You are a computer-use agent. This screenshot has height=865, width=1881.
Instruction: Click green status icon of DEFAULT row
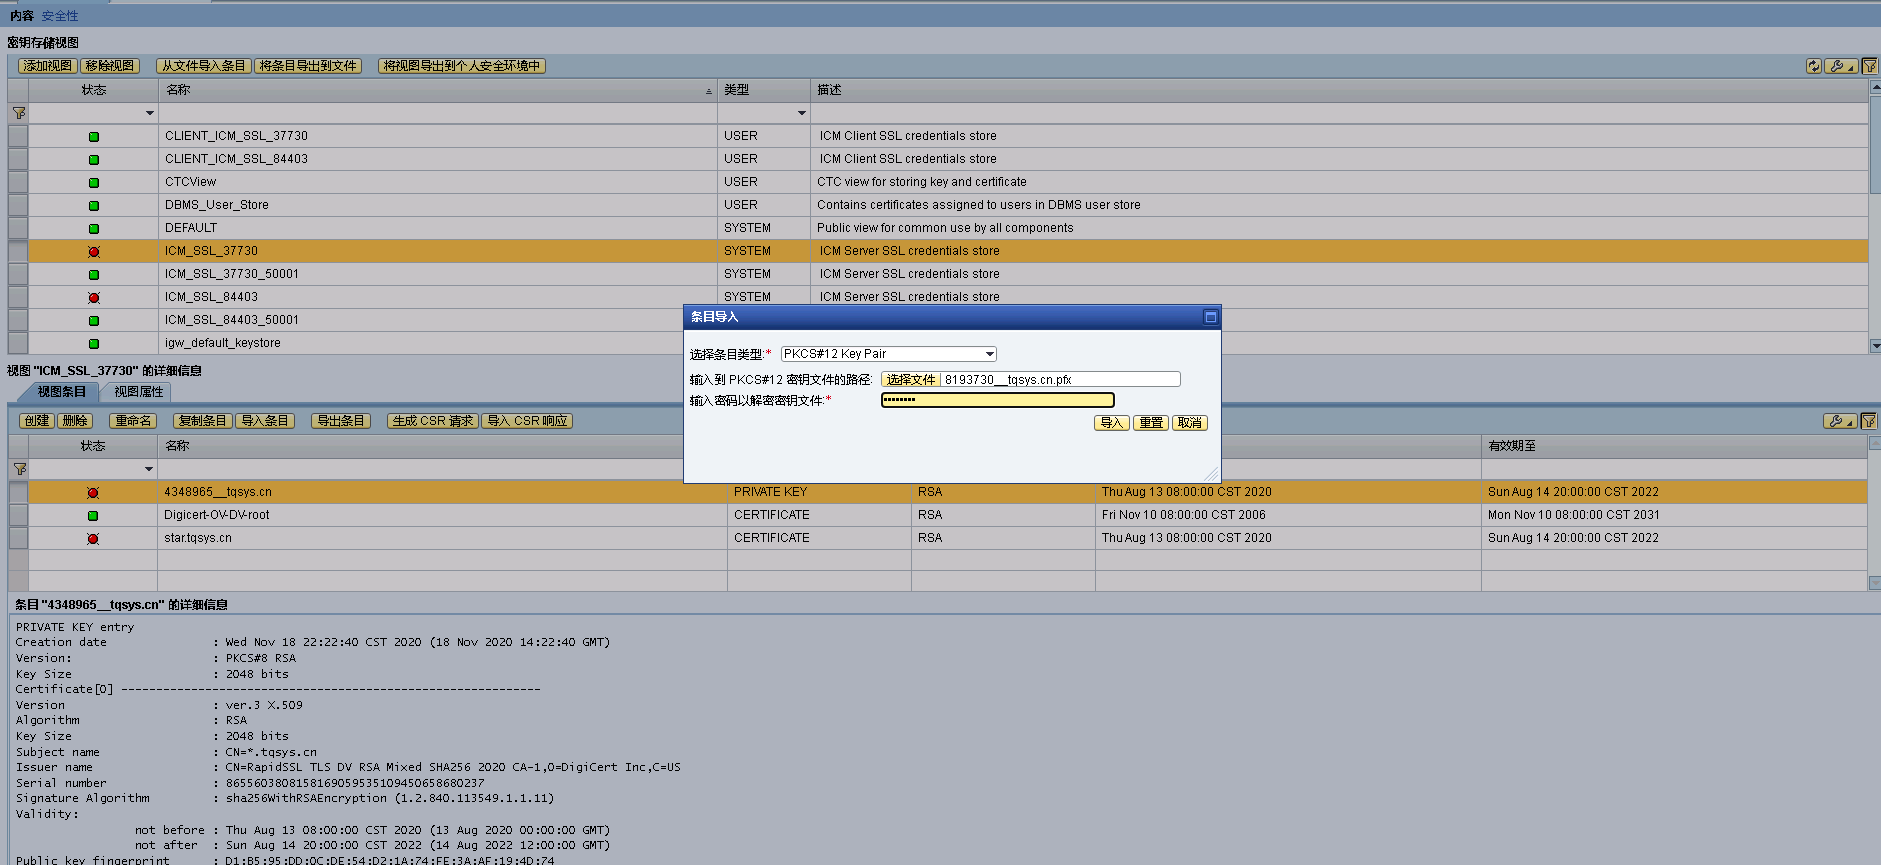pos(94,229)
